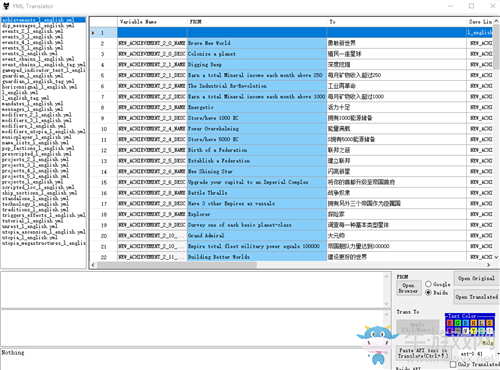Click the Save Line column header
This screenshot has width=500, height=370.
[480, 22]
